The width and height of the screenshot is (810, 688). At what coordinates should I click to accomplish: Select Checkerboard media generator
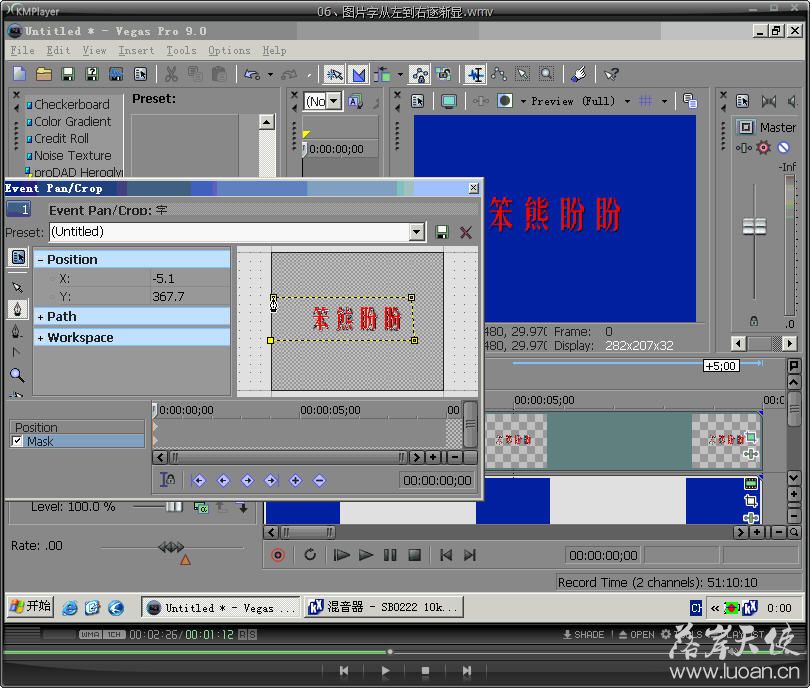point(72,104)
